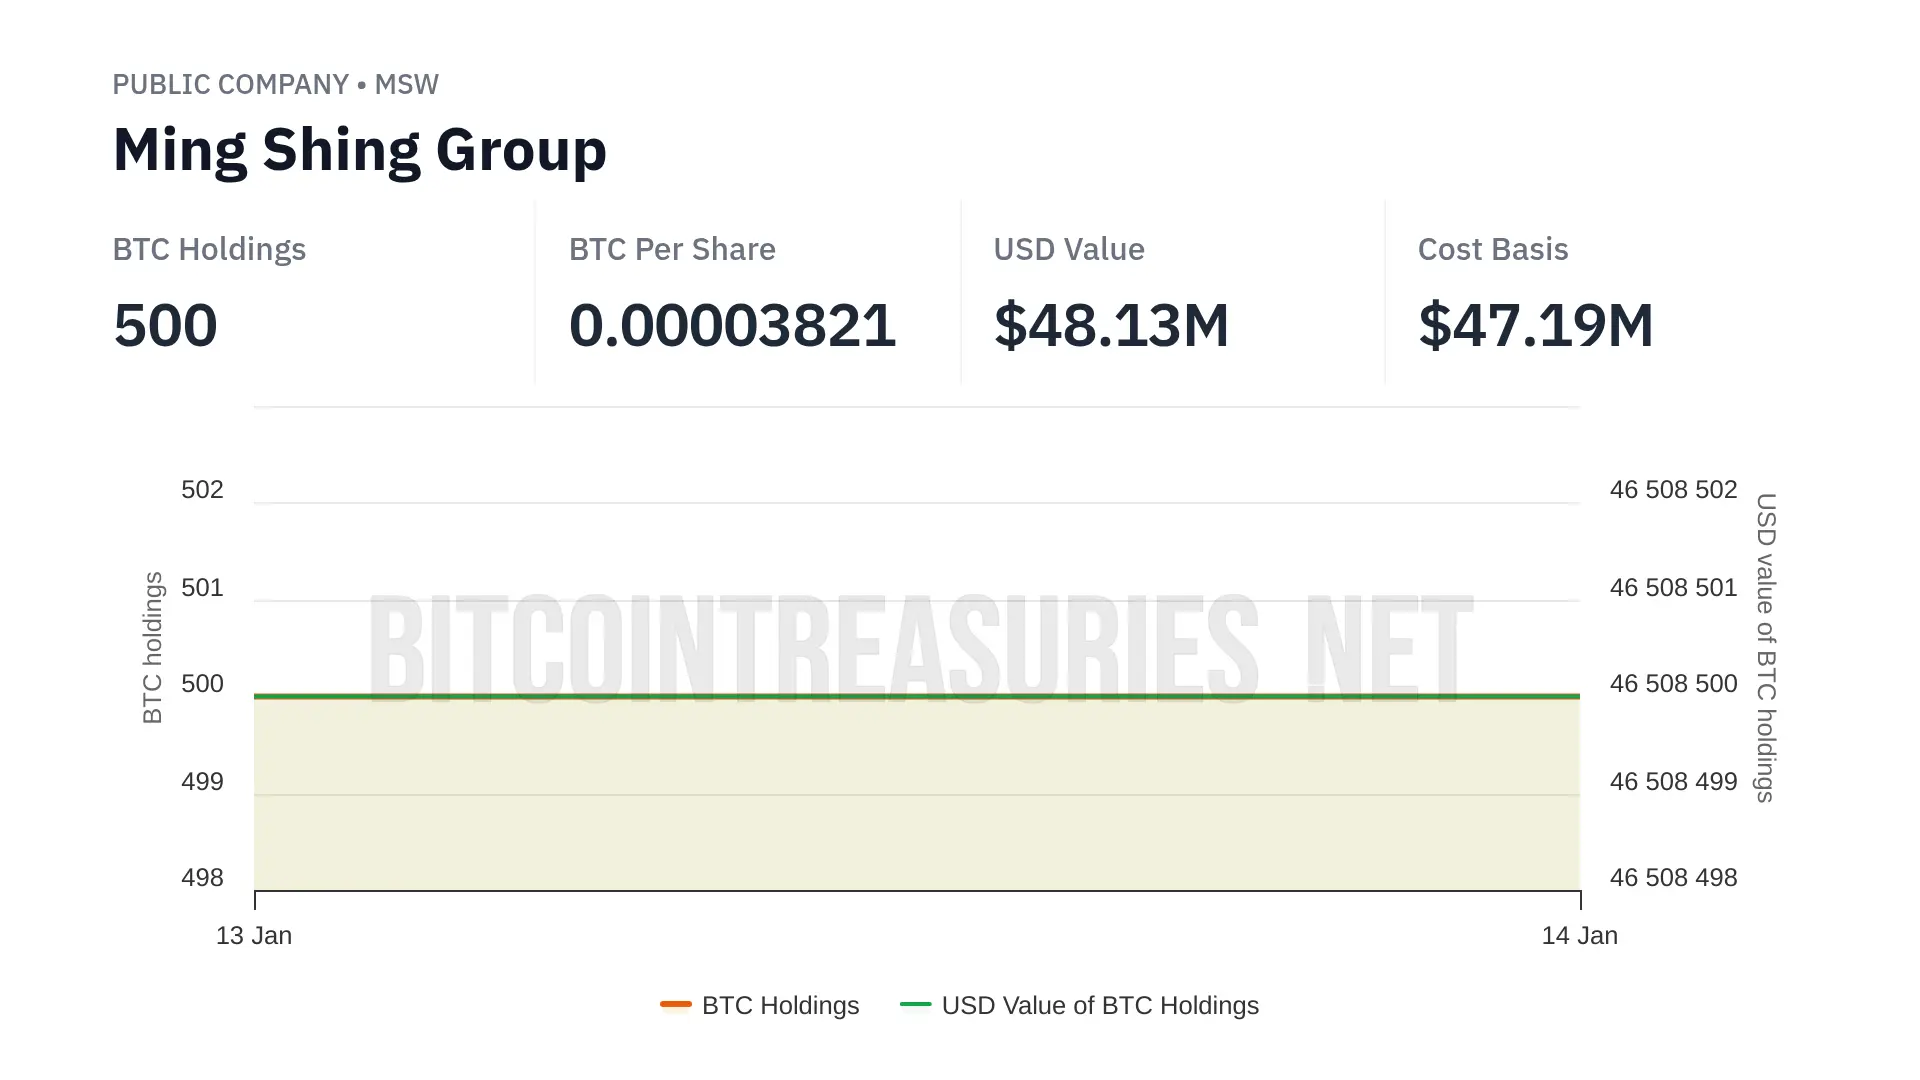Viewport: 1920px width, 1080px height.
Task: Toggle the BTC Holdings legend series
Action: point(760,1005)
